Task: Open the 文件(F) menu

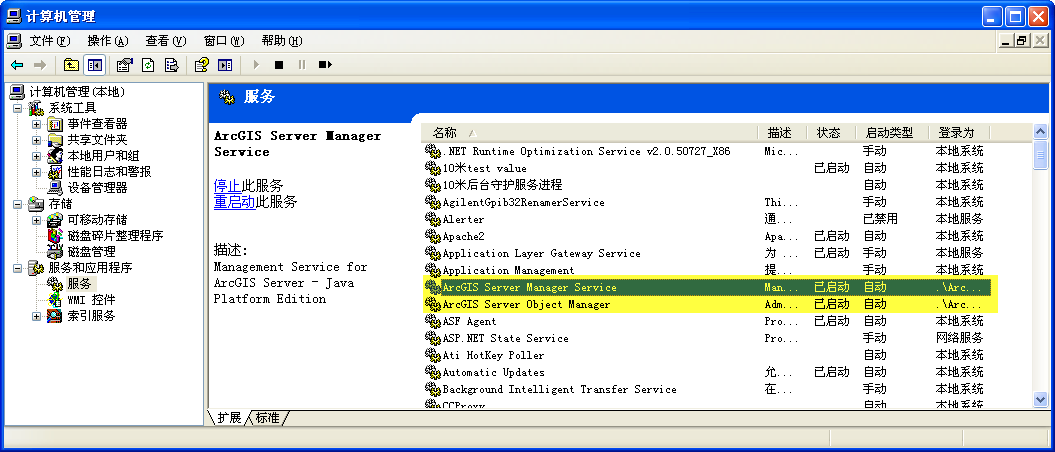Action: [50, 41]
